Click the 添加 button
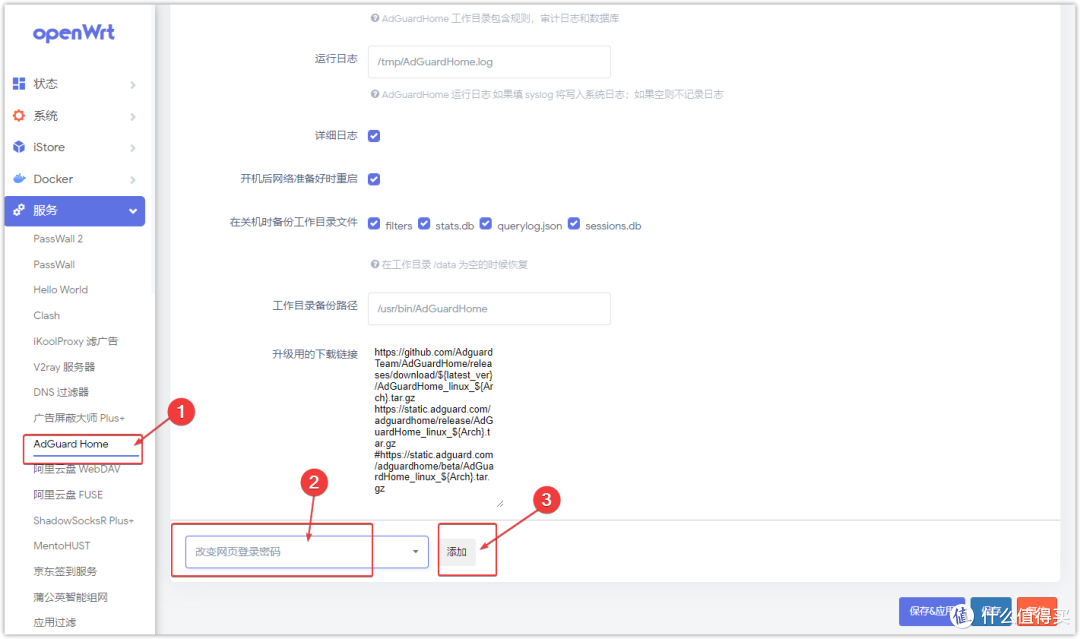 click(x=456, y=550)
